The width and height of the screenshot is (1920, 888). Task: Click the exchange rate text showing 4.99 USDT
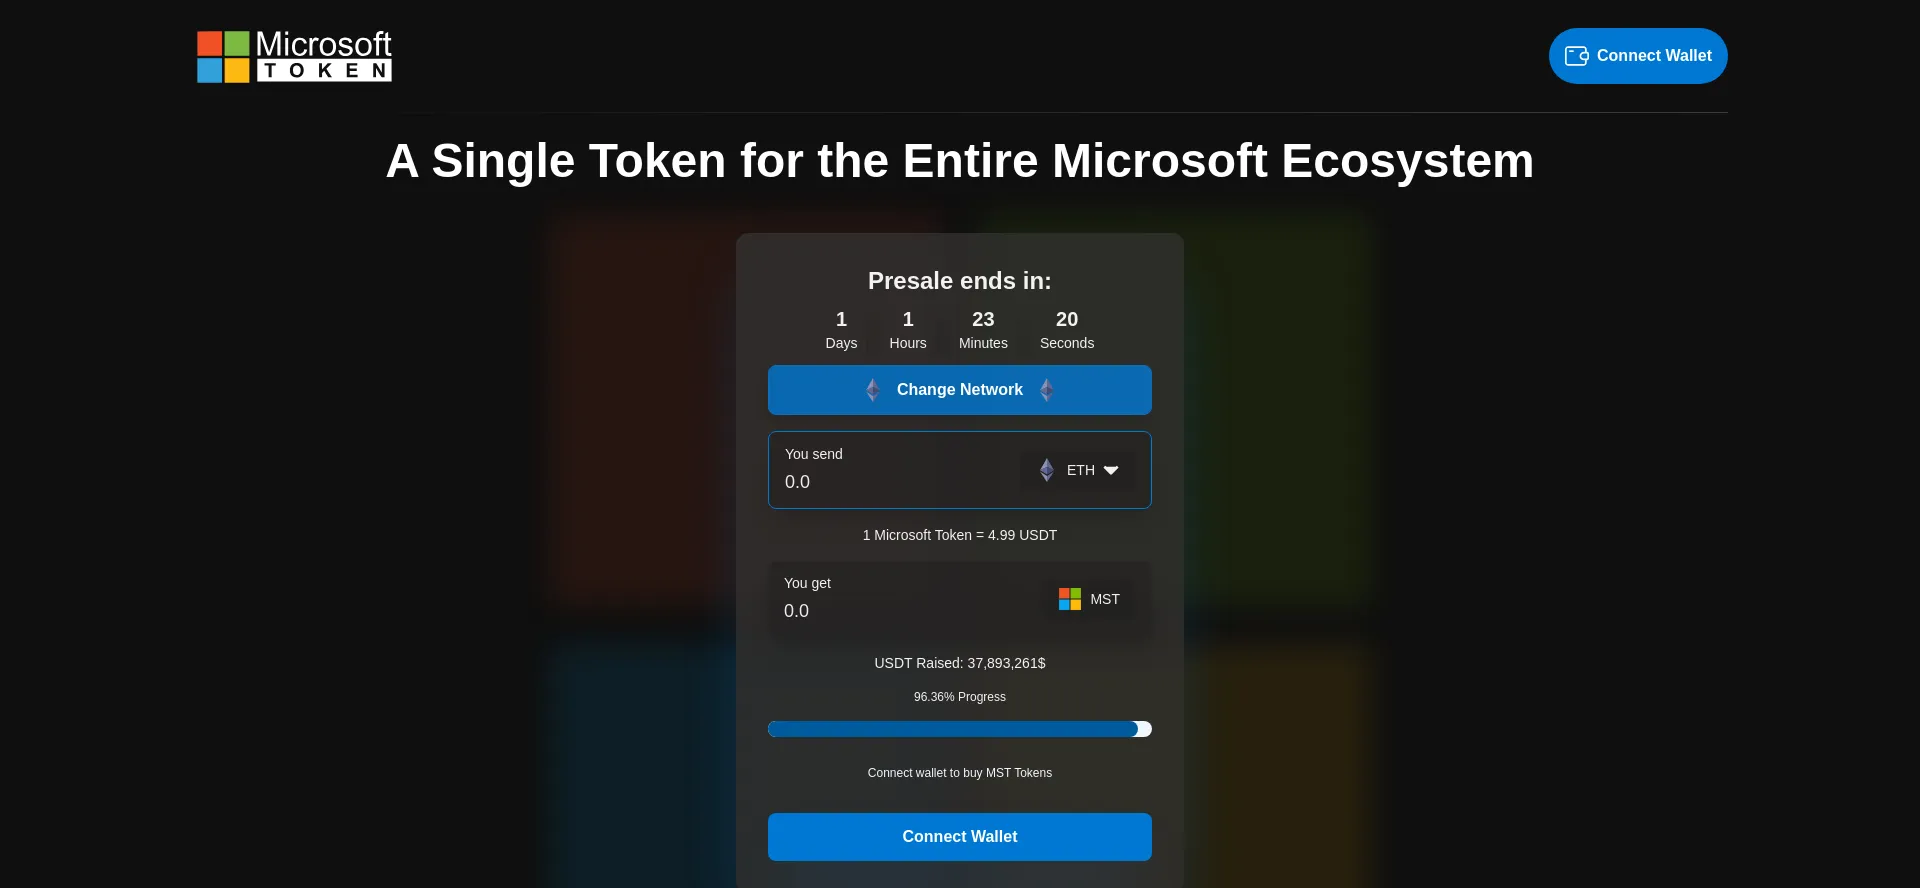pyautogui.click(x=959, y=535)
